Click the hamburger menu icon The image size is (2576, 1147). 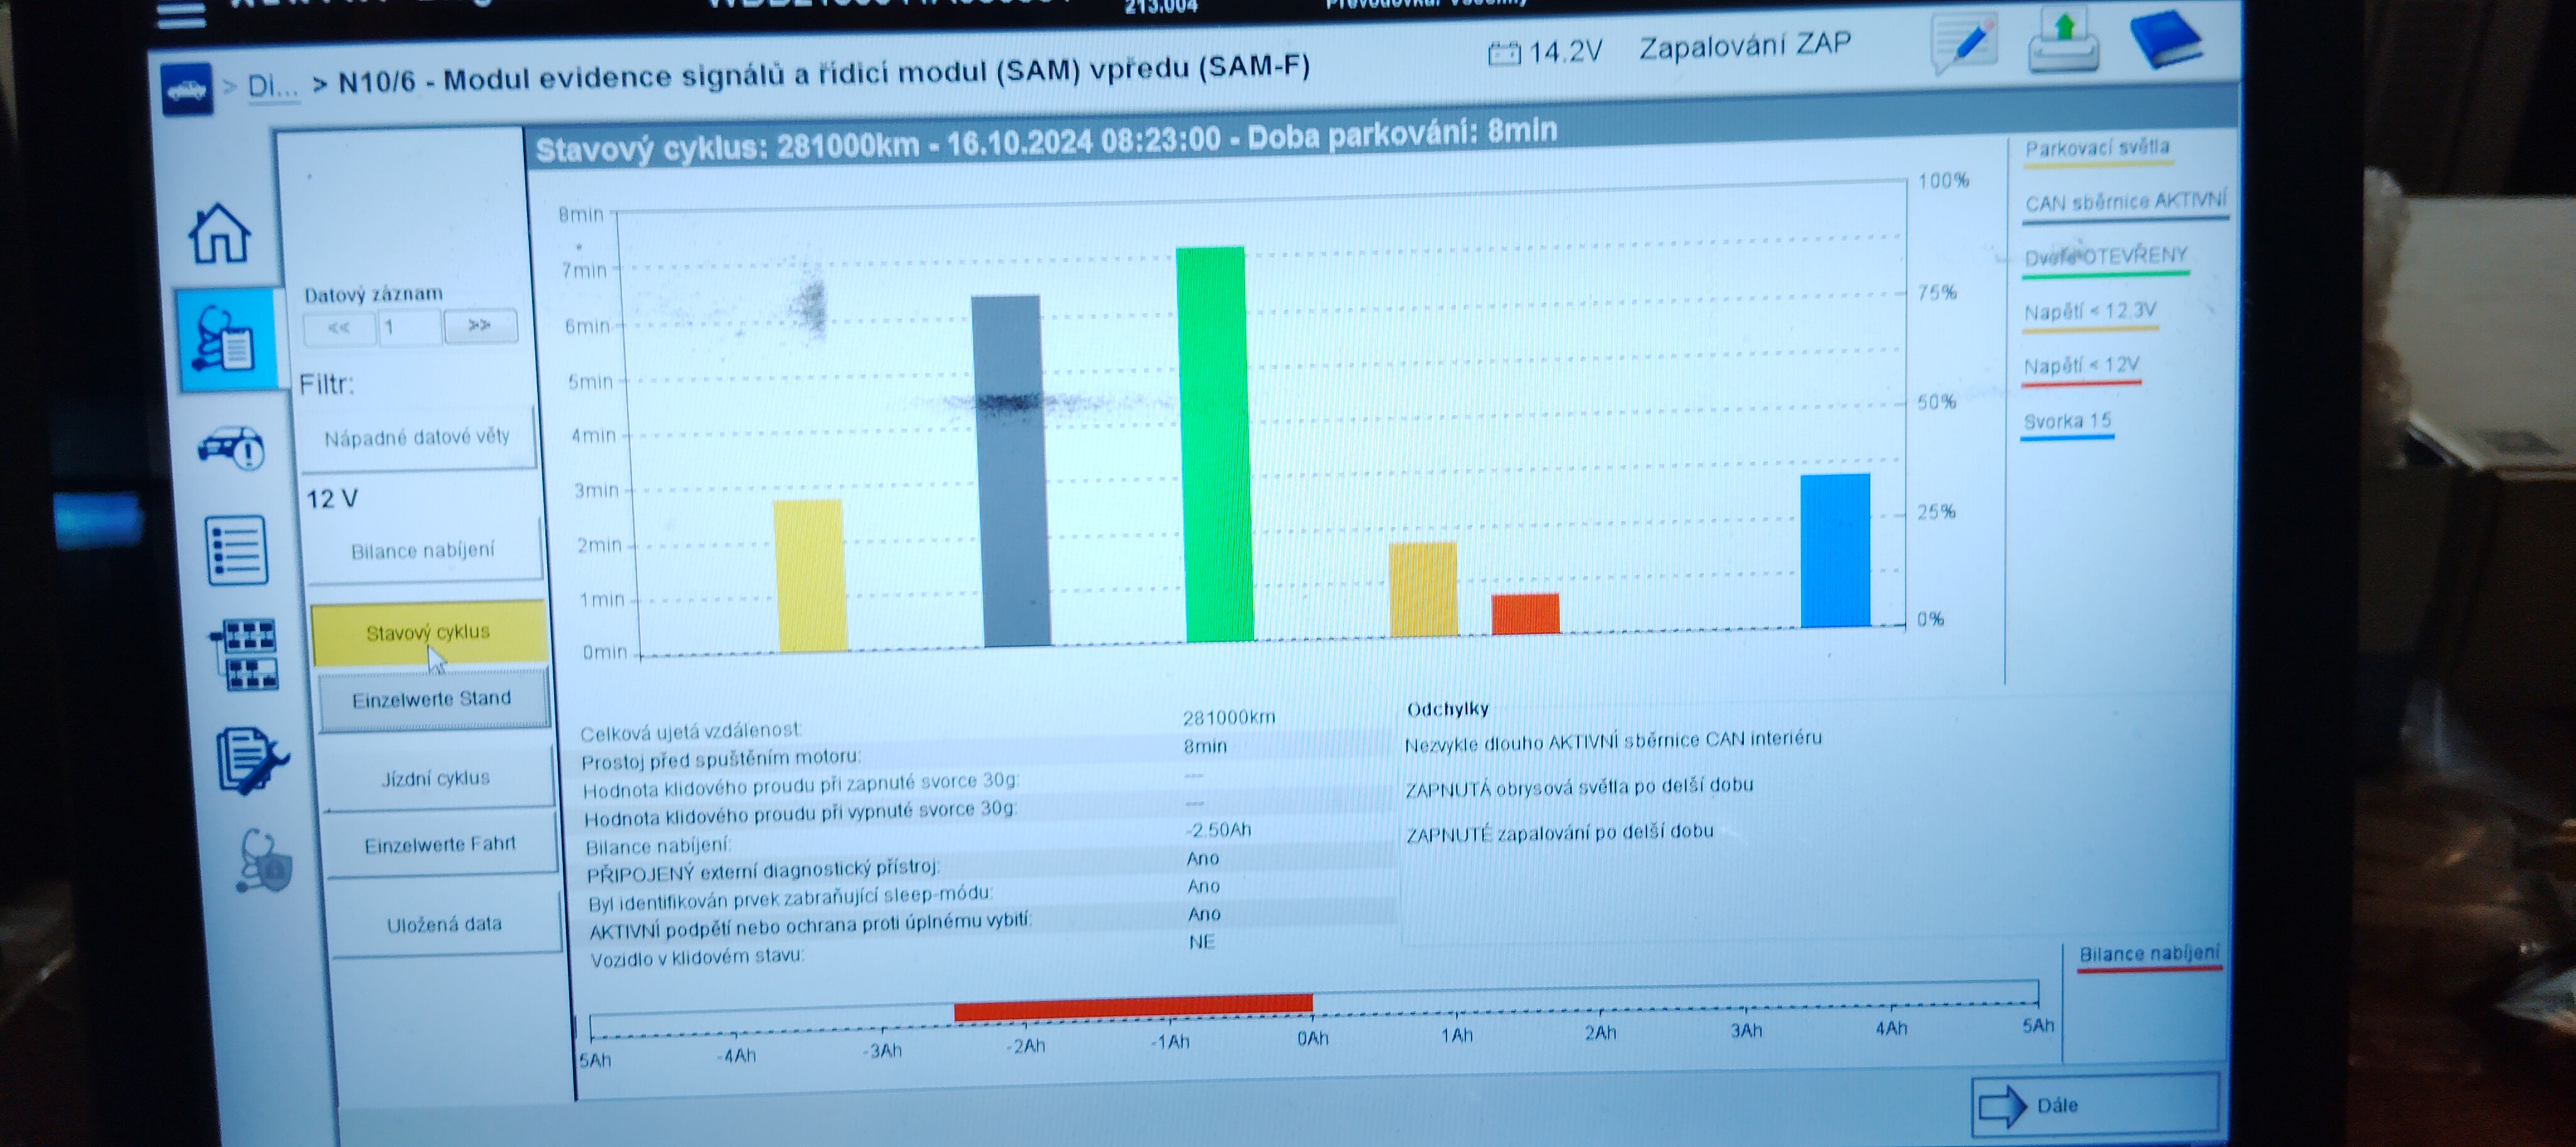181,14
